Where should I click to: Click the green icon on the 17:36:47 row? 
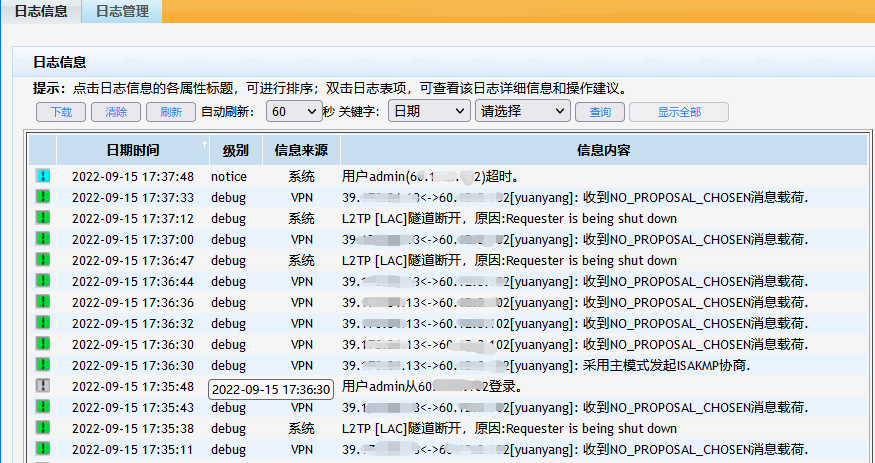coord(43,260)
